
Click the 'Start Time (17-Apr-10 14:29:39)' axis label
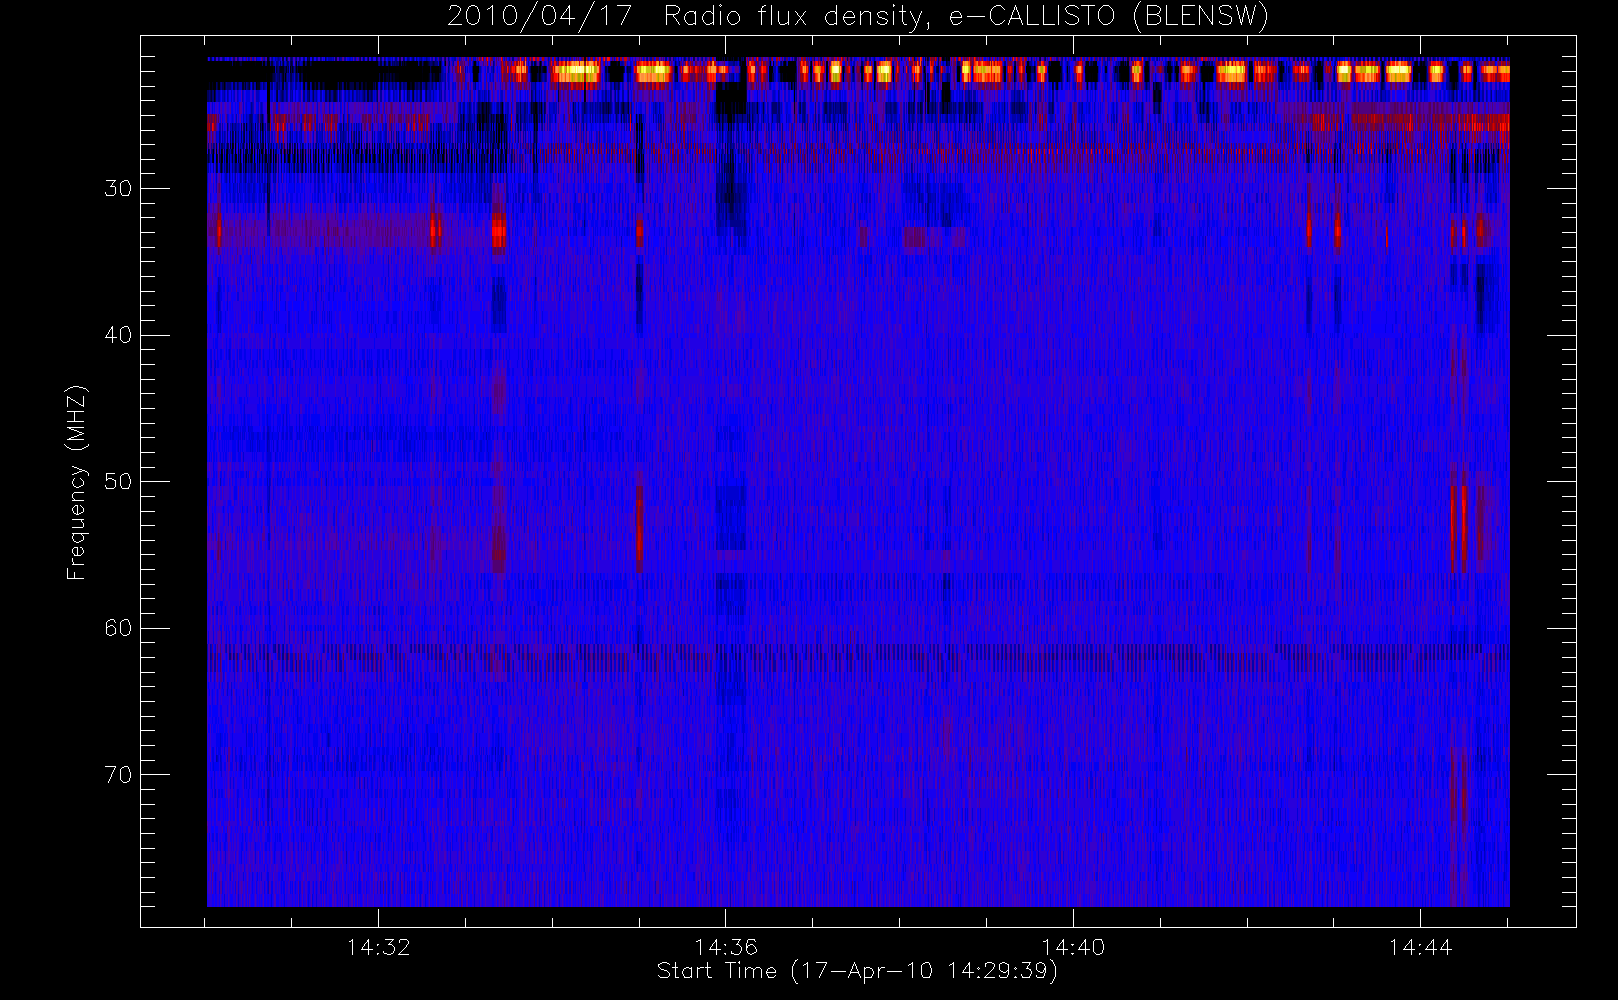pyautogui.click(x=857, y=971)
